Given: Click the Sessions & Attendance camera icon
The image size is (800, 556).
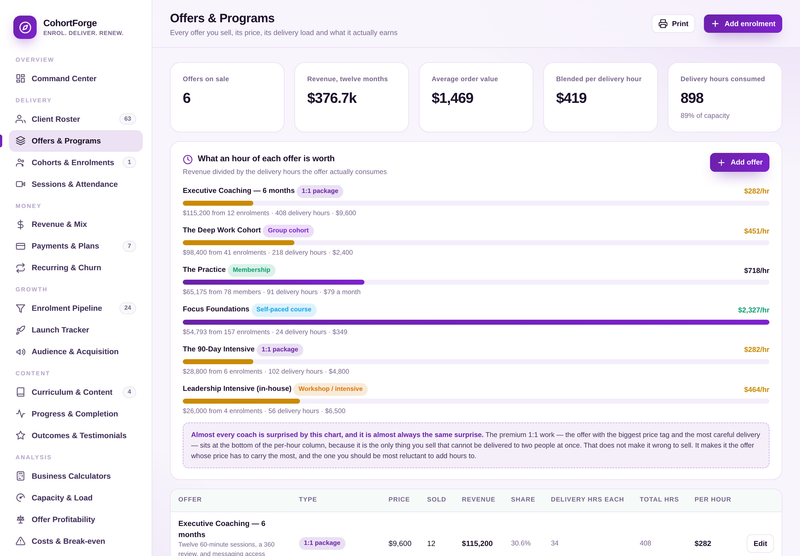Looking at the screenshot, I should (x=20, y=184).
